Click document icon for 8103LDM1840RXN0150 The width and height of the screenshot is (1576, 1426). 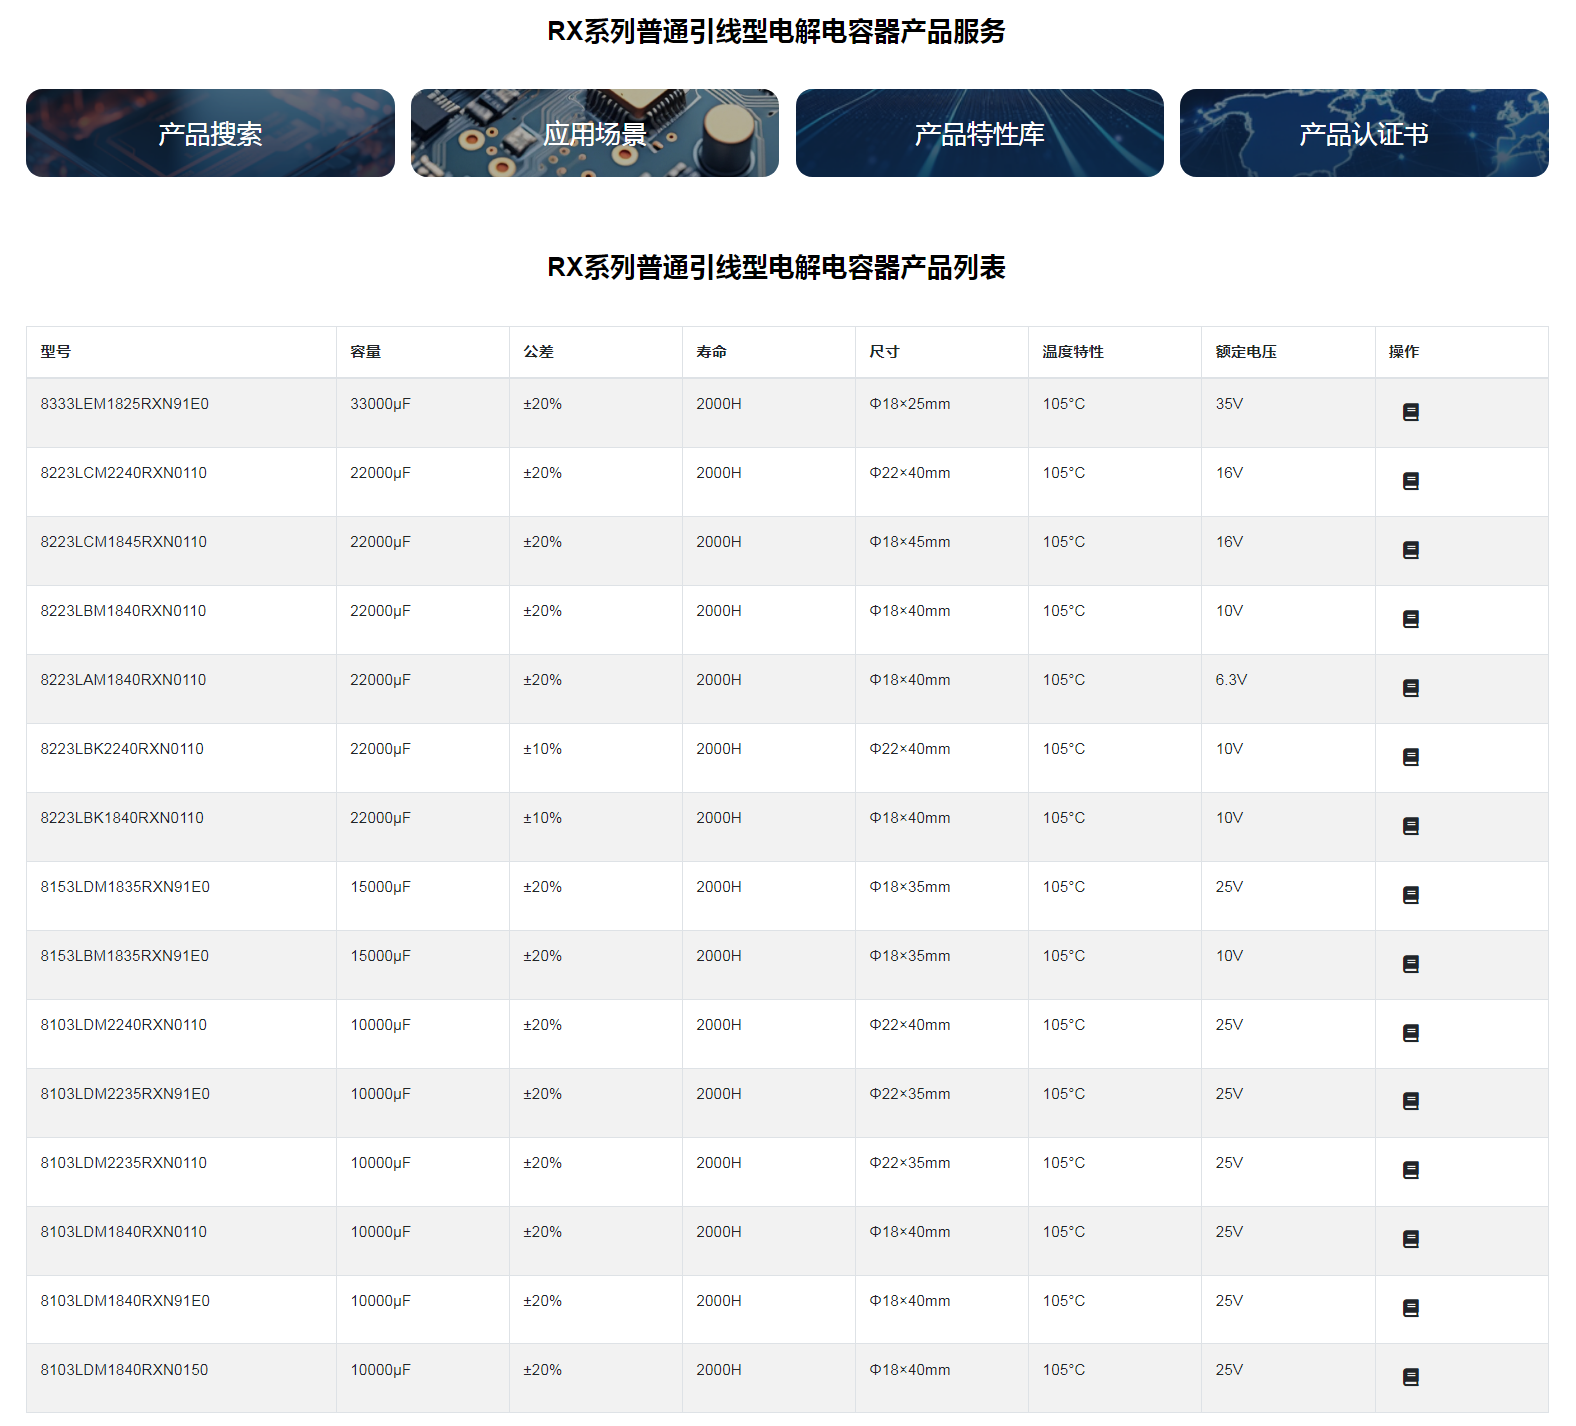pos(1410,1377)
